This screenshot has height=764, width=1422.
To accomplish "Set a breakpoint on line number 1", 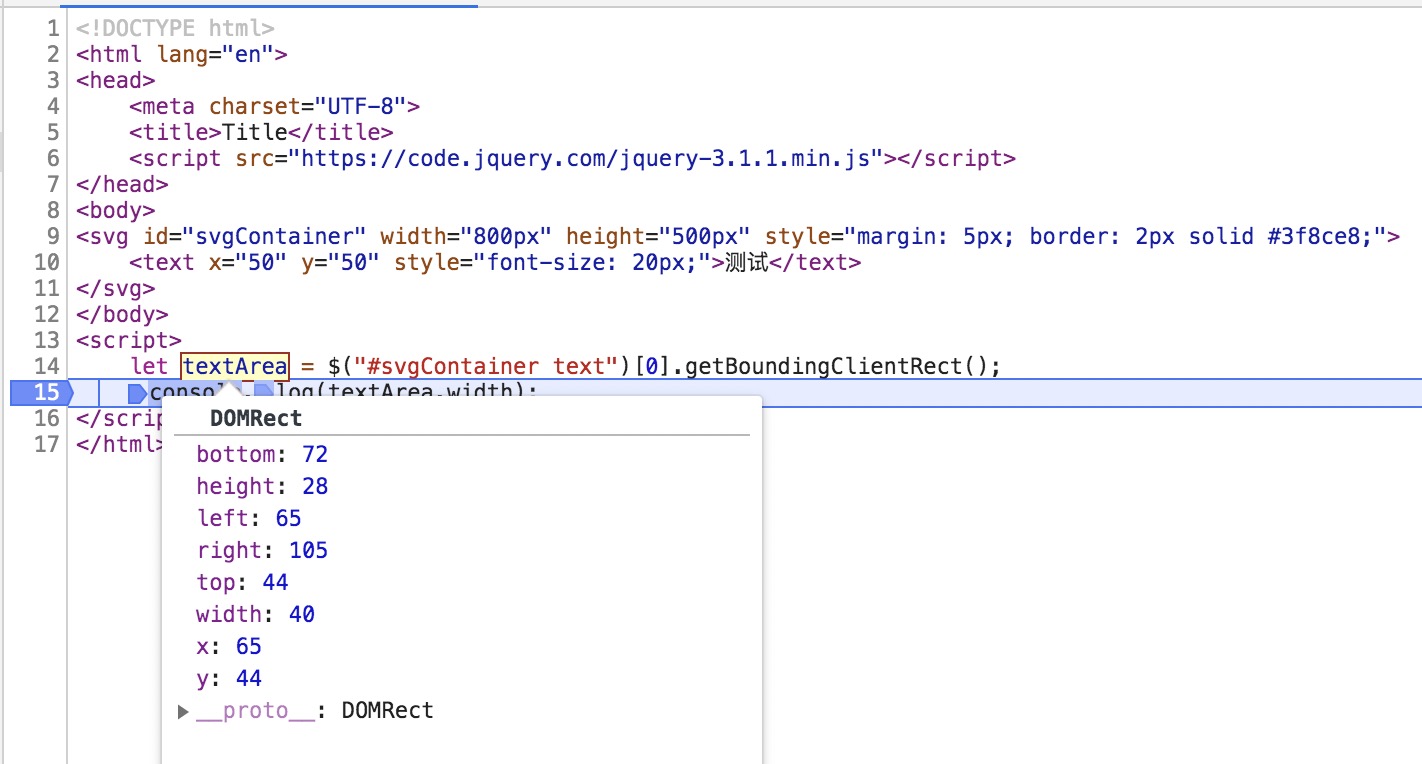I will [x=53, y=28].
